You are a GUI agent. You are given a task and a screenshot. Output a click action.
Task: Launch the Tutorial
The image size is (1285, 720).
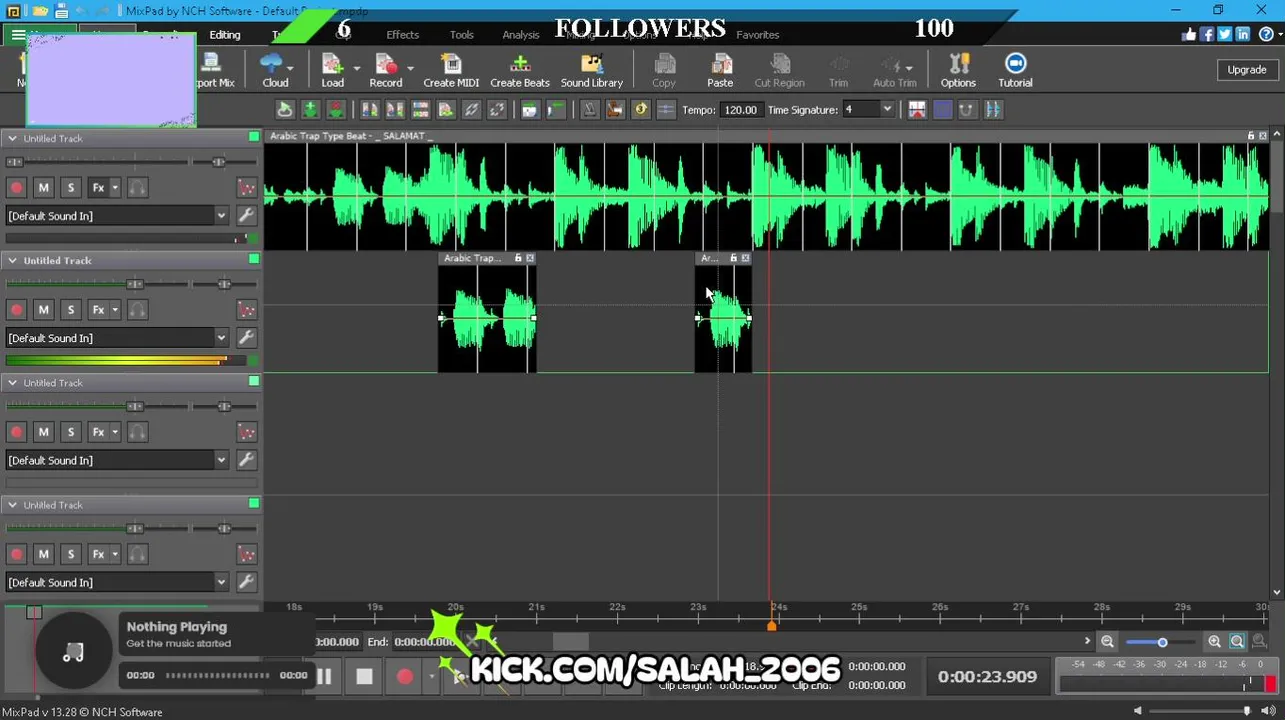point(1015,70)
